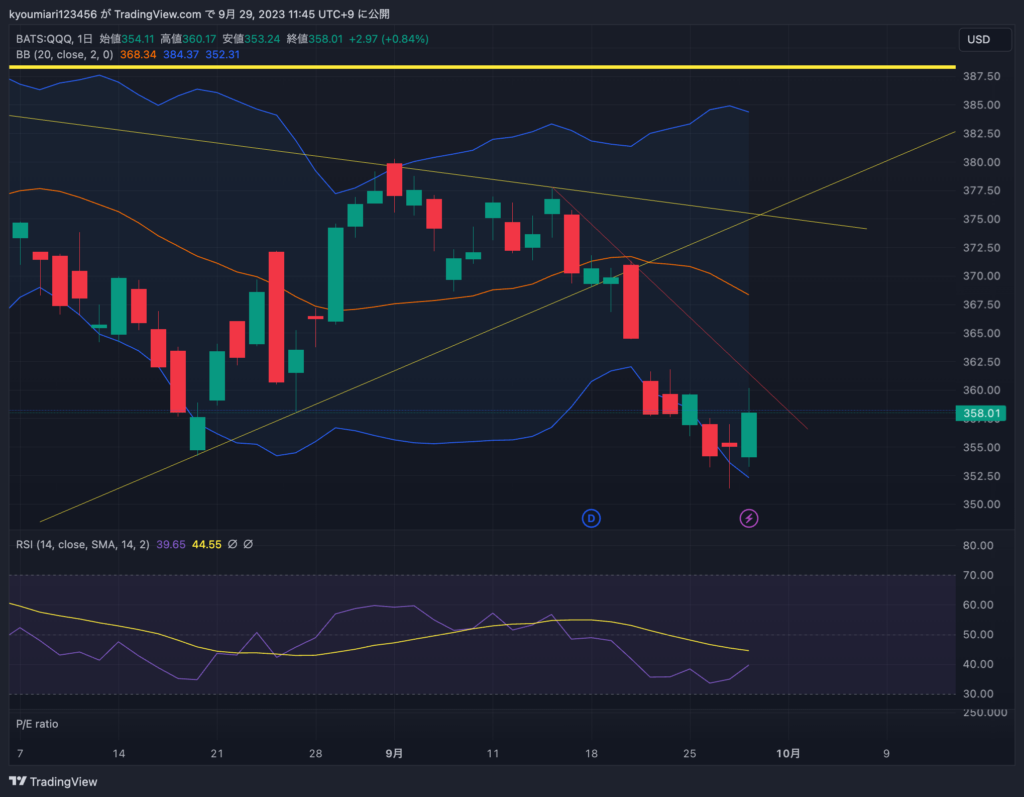Viewport: 1024px width, 797px height.
Task: Click the 10月 label on time axis
Action: pos(788,753)
